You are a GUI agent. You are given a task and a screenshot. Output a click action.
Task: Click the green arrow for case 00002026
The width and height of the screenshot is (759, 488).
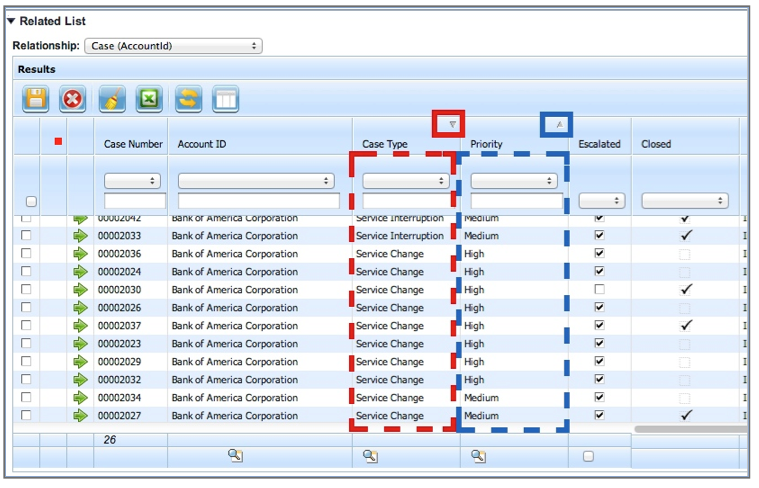point(80,307)
